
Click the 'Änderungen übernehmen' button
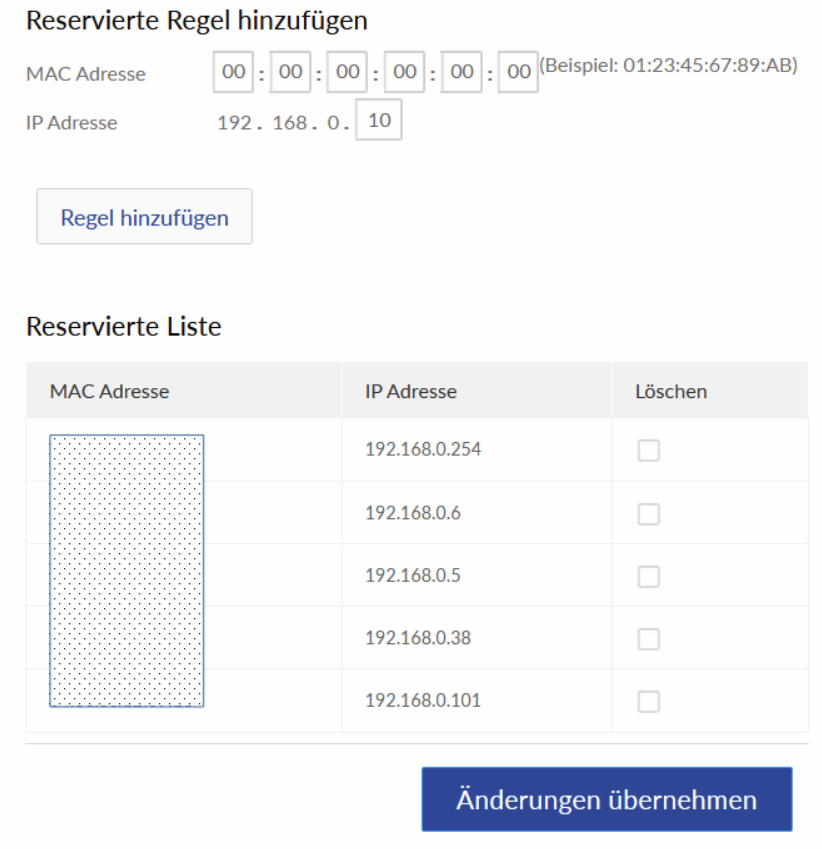pyautogui.click(x=606, y=800)
